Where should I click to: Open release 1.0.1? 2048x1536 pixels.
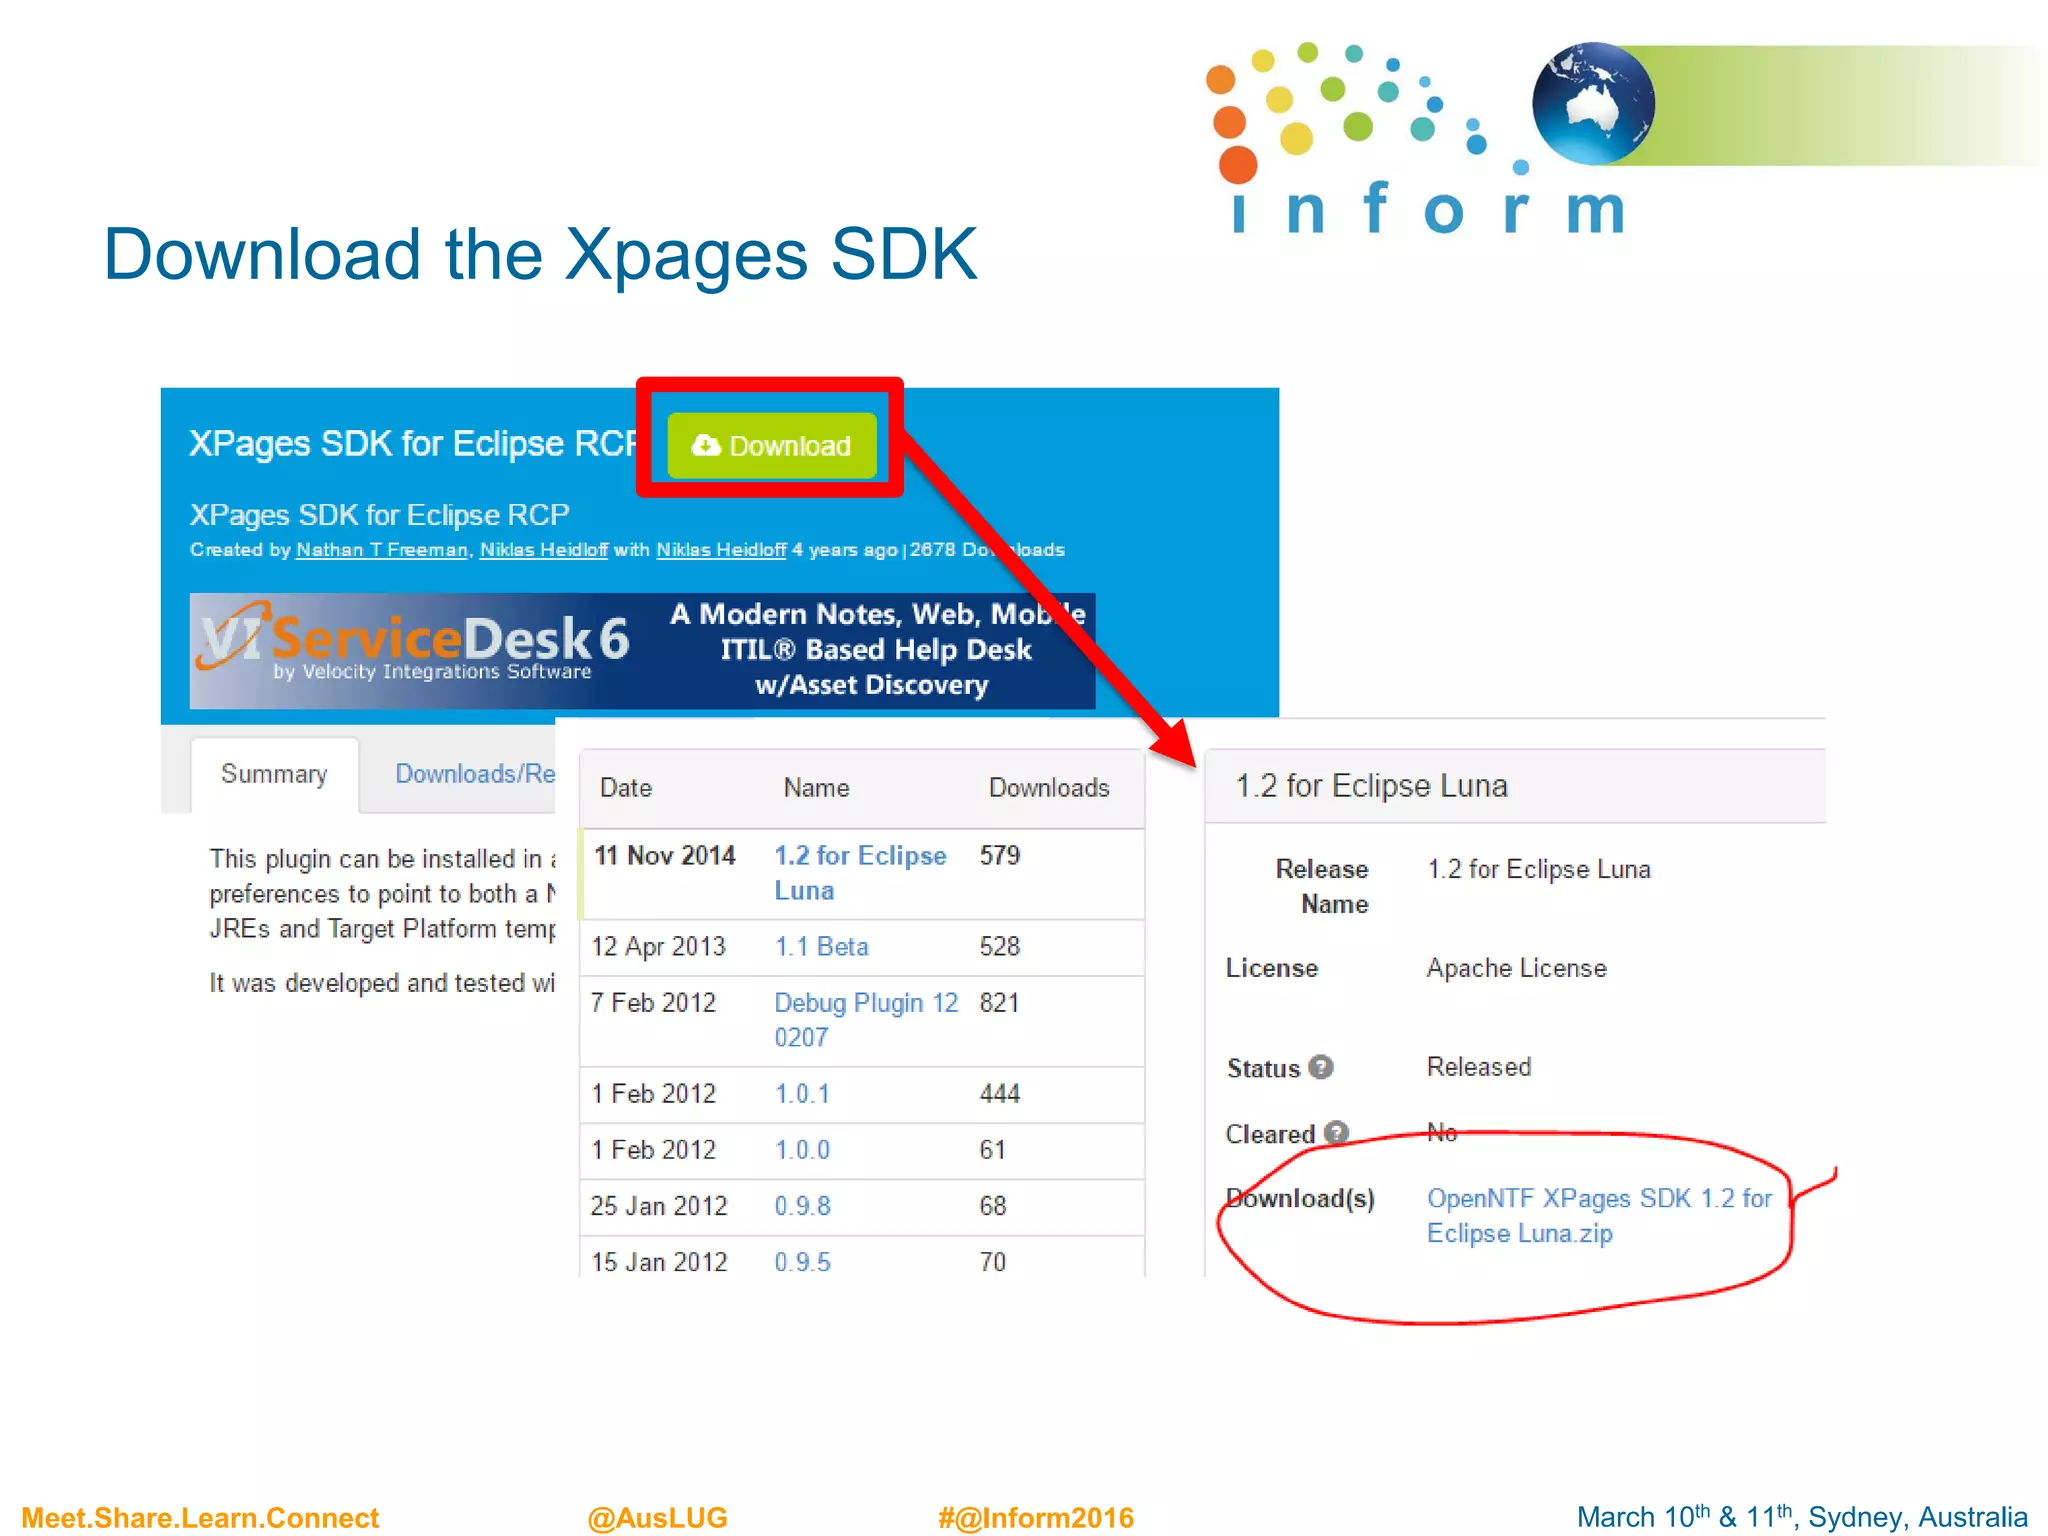(x=802, y=1093)
